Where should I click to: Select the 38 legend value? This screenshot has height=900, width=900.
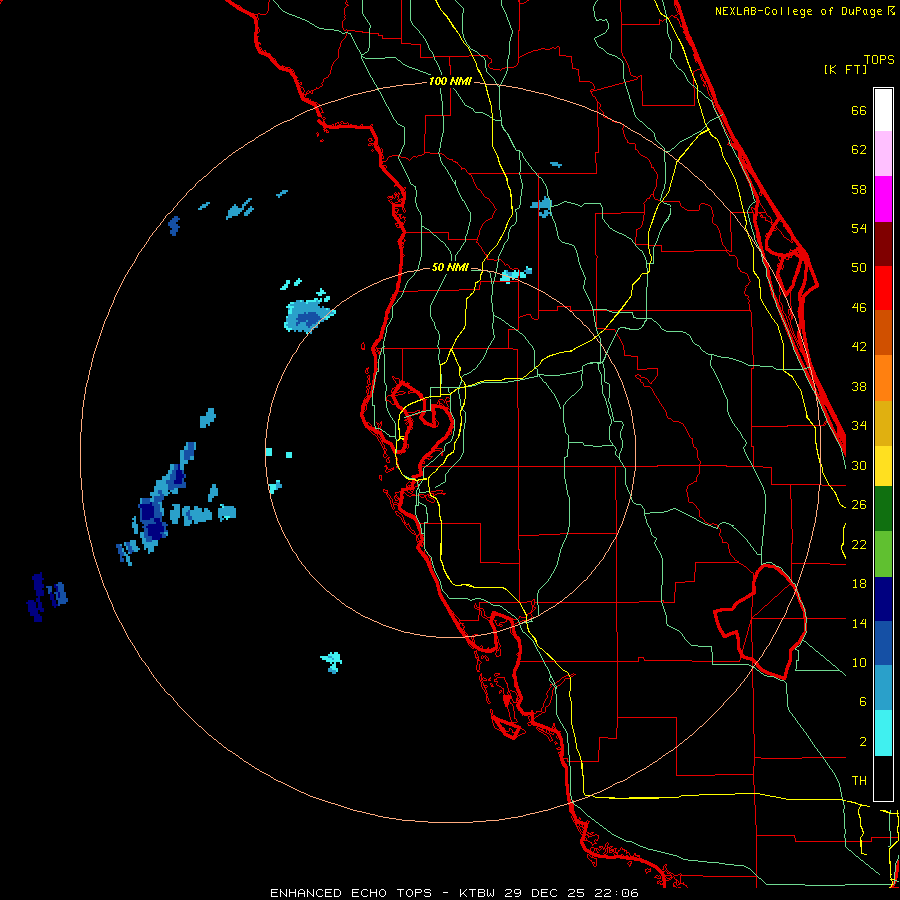tap(859, 386)
